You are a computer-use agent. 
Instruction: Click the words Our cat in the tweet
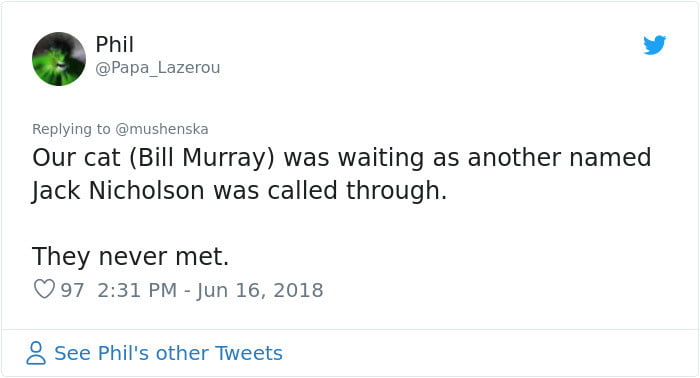[76, 158]
